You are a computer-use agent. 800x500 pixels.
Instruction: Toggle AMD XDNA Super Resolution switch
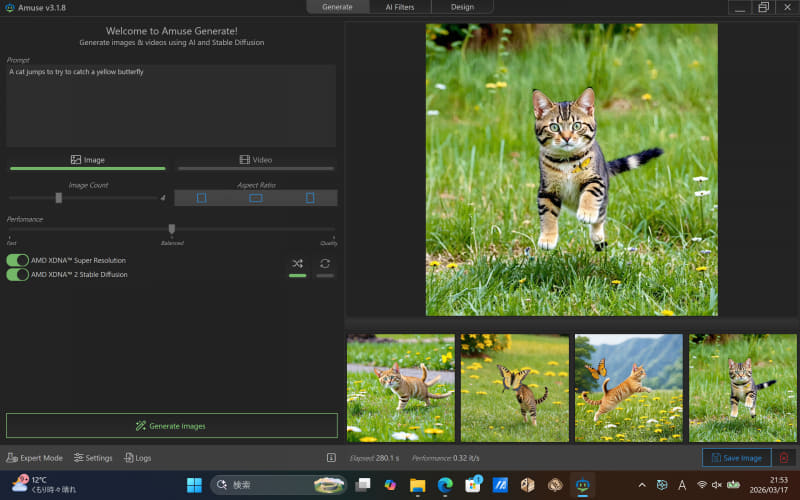17,260
